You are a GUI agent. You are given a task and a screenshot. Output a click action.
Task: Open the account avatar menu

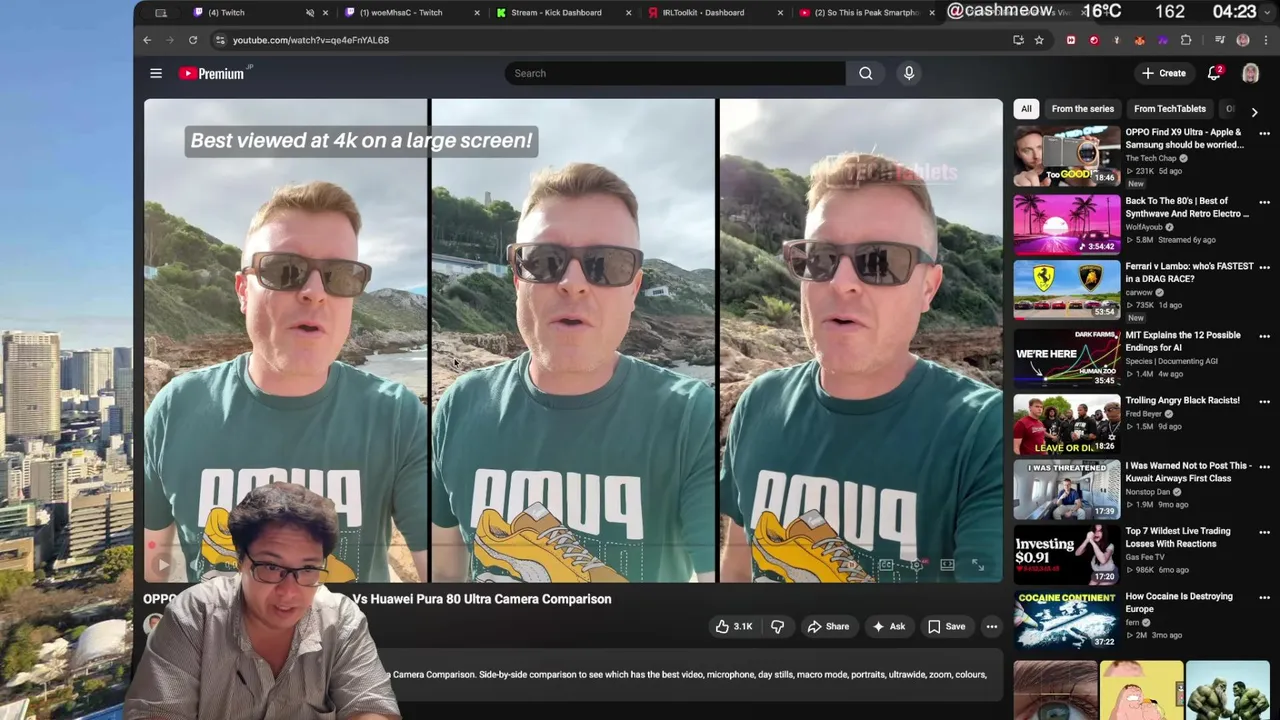coord(1250,73)
